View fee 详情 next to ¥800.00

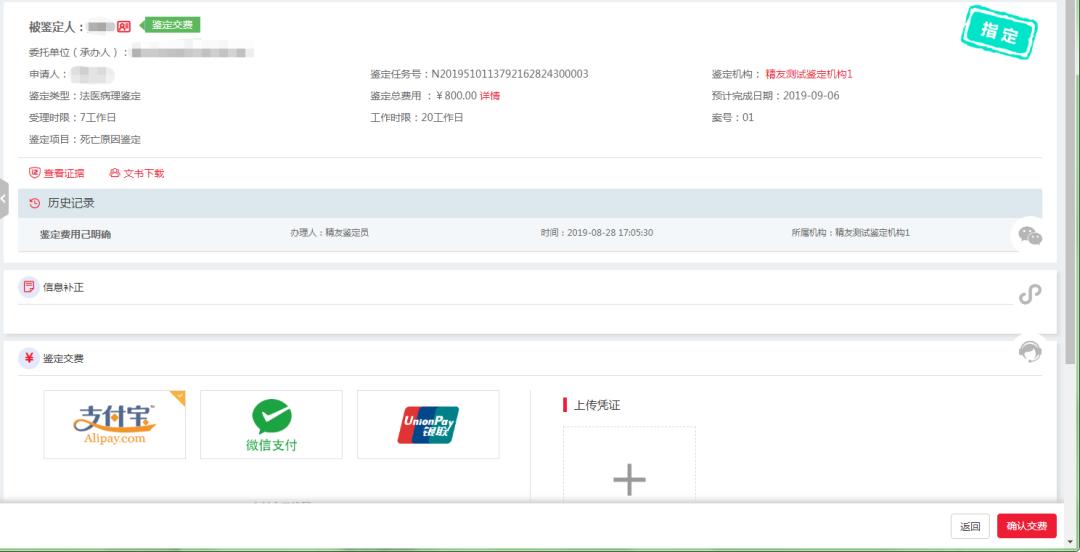[490, 96]
